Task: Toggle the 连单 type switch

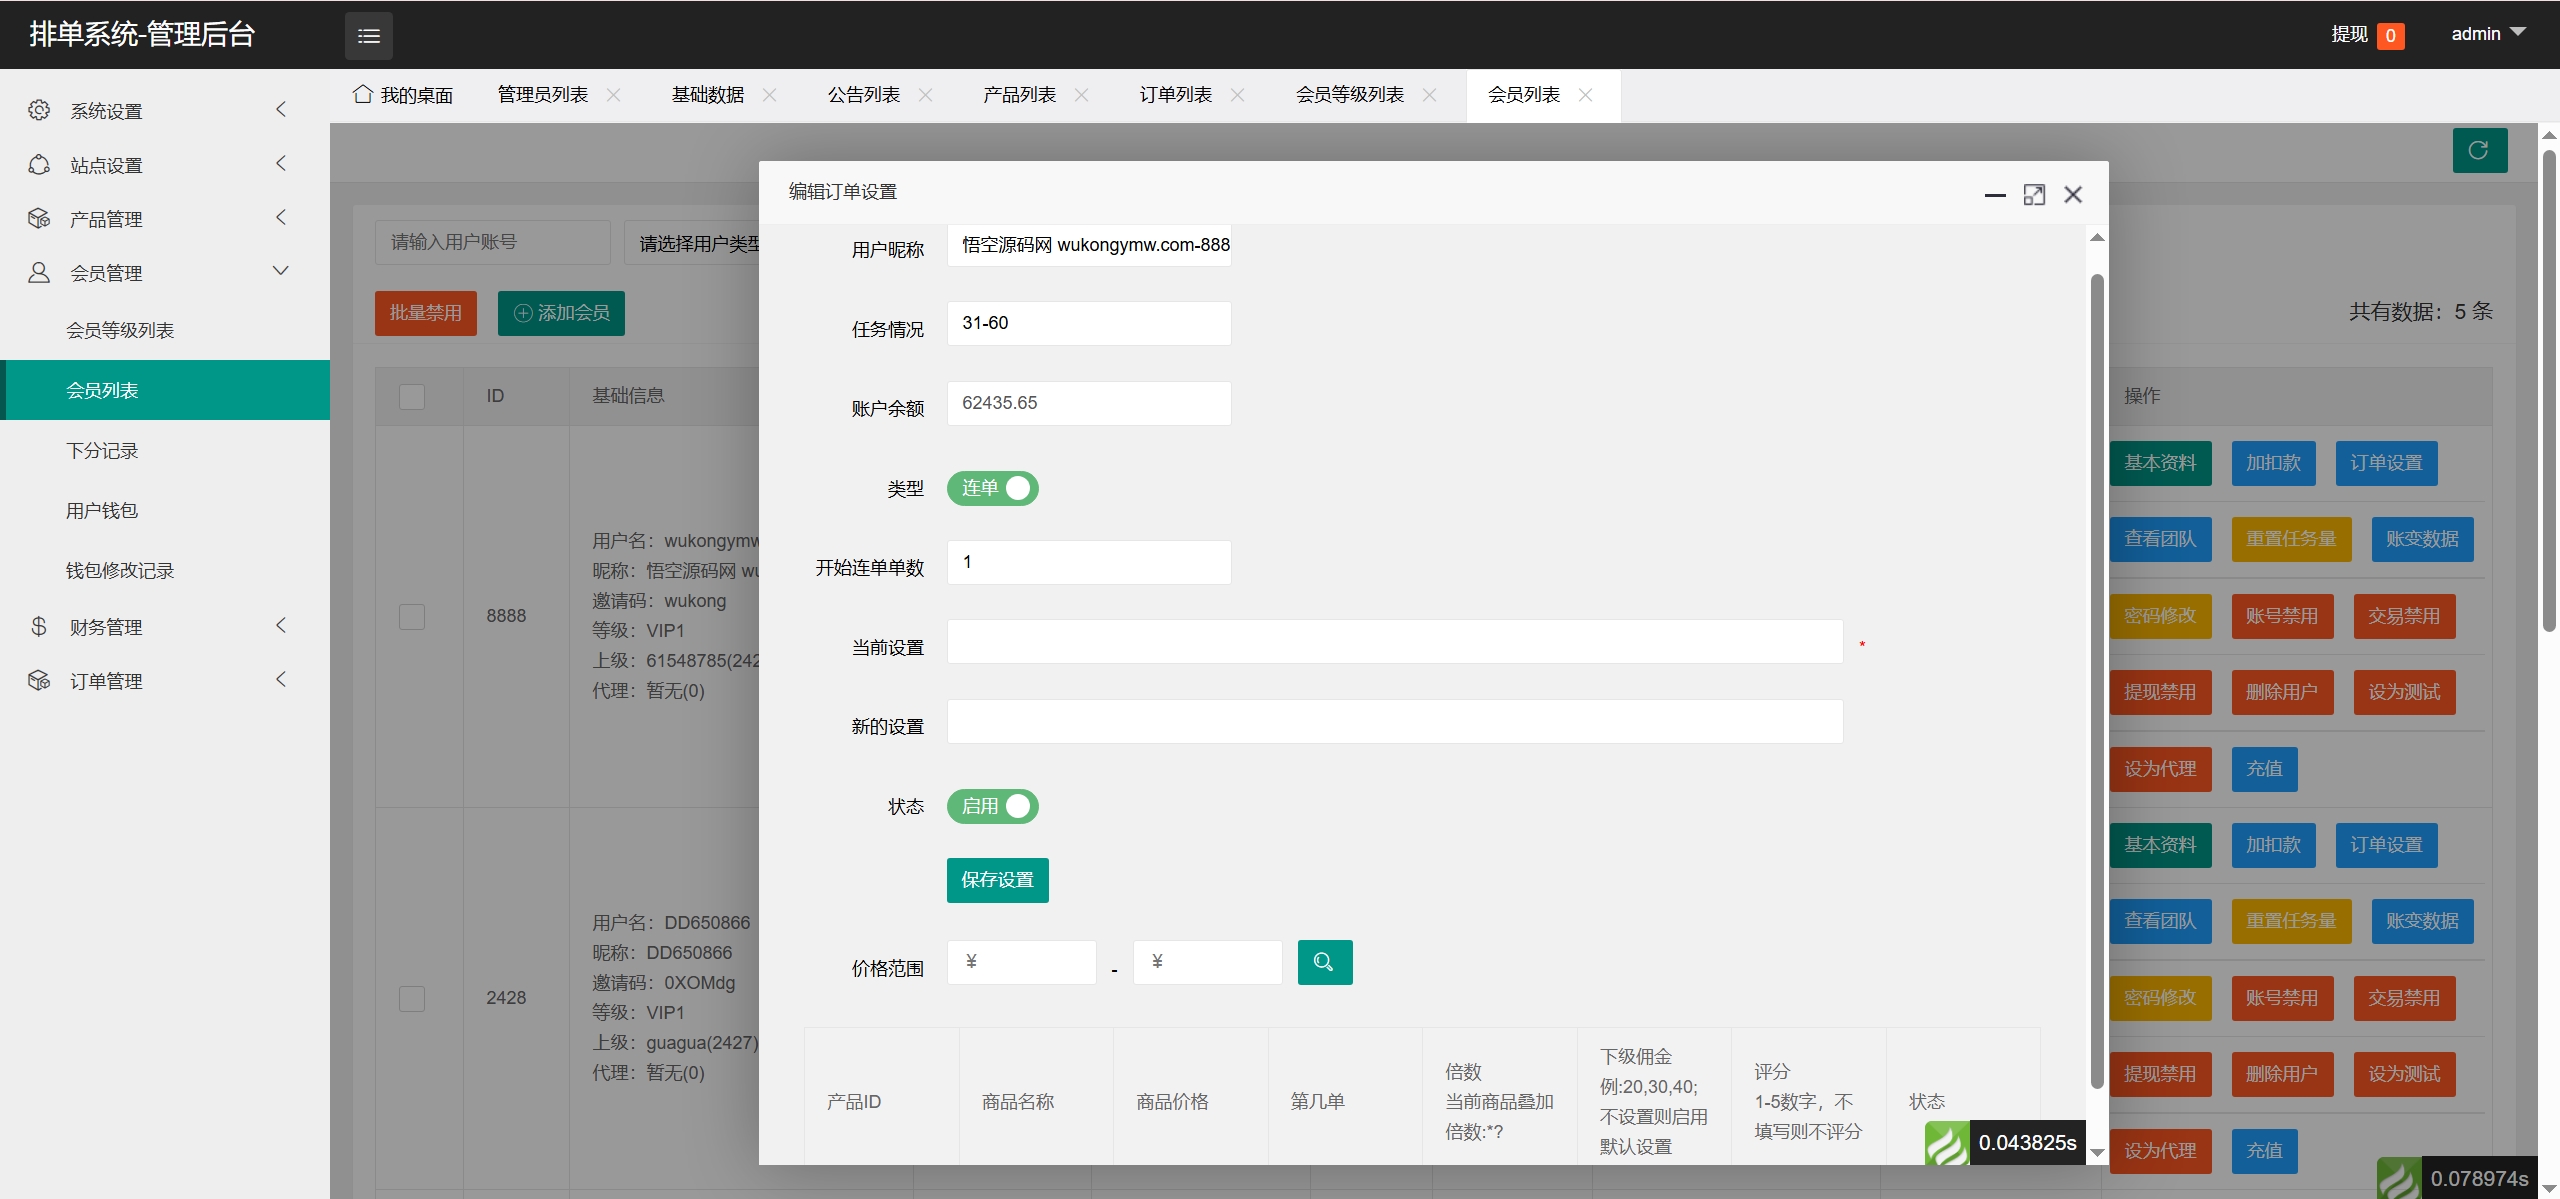Action: pyautogui.click(x=992, y=488)
